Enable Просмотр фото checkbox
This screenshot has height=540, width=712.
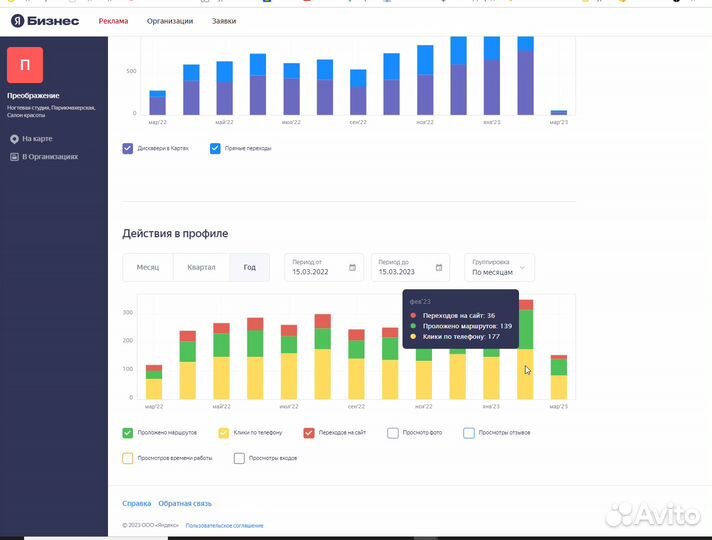393,433
